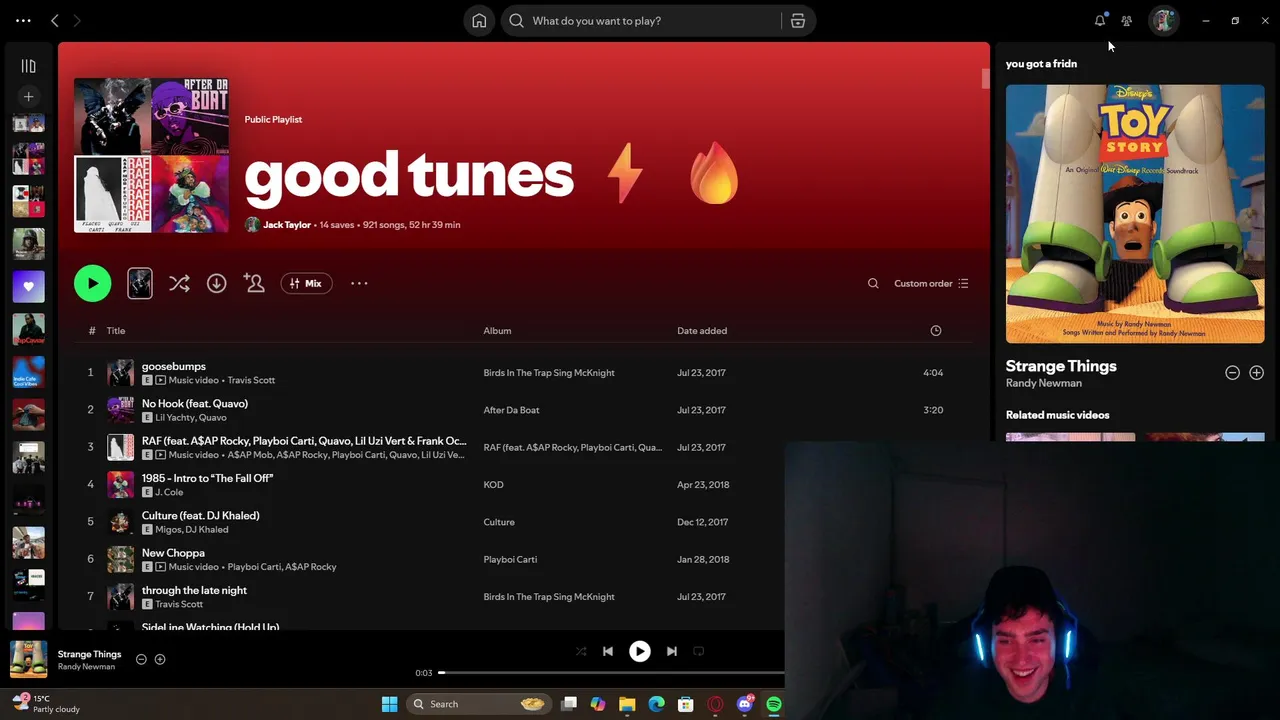Open the After Da Boat album link
Screen dimensions: 1280x720
point(511,410)
